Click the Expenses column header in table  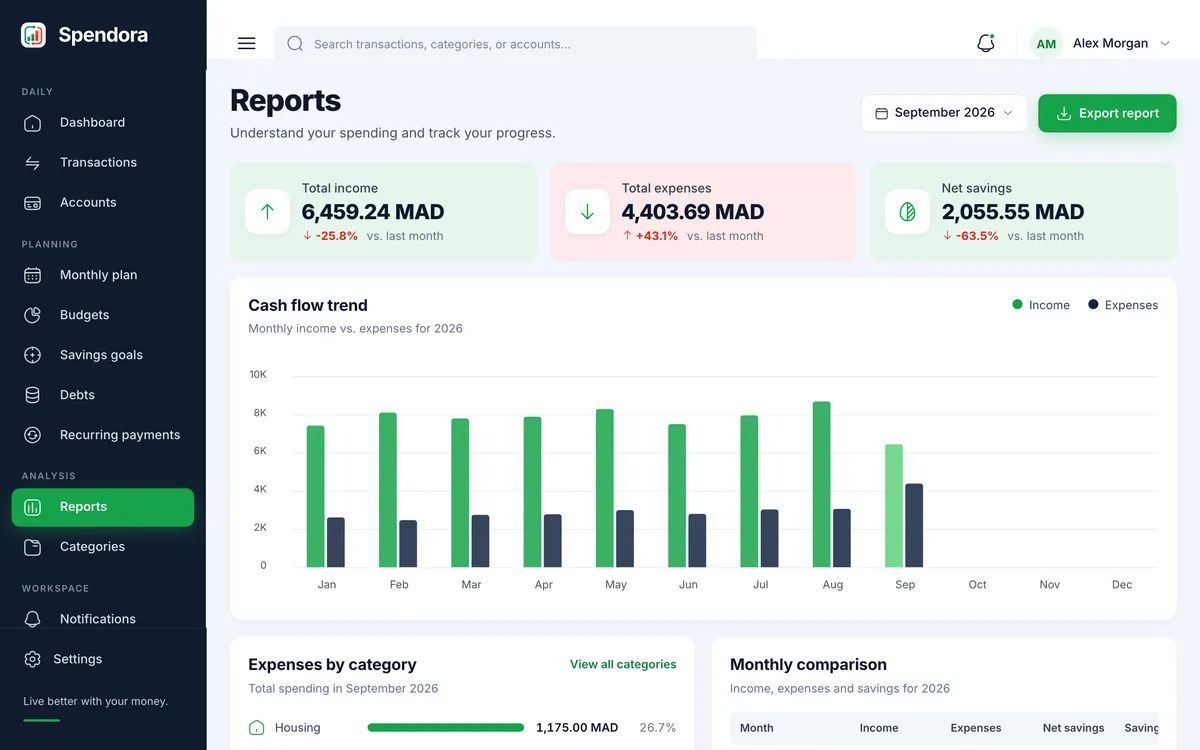(976, 728)
